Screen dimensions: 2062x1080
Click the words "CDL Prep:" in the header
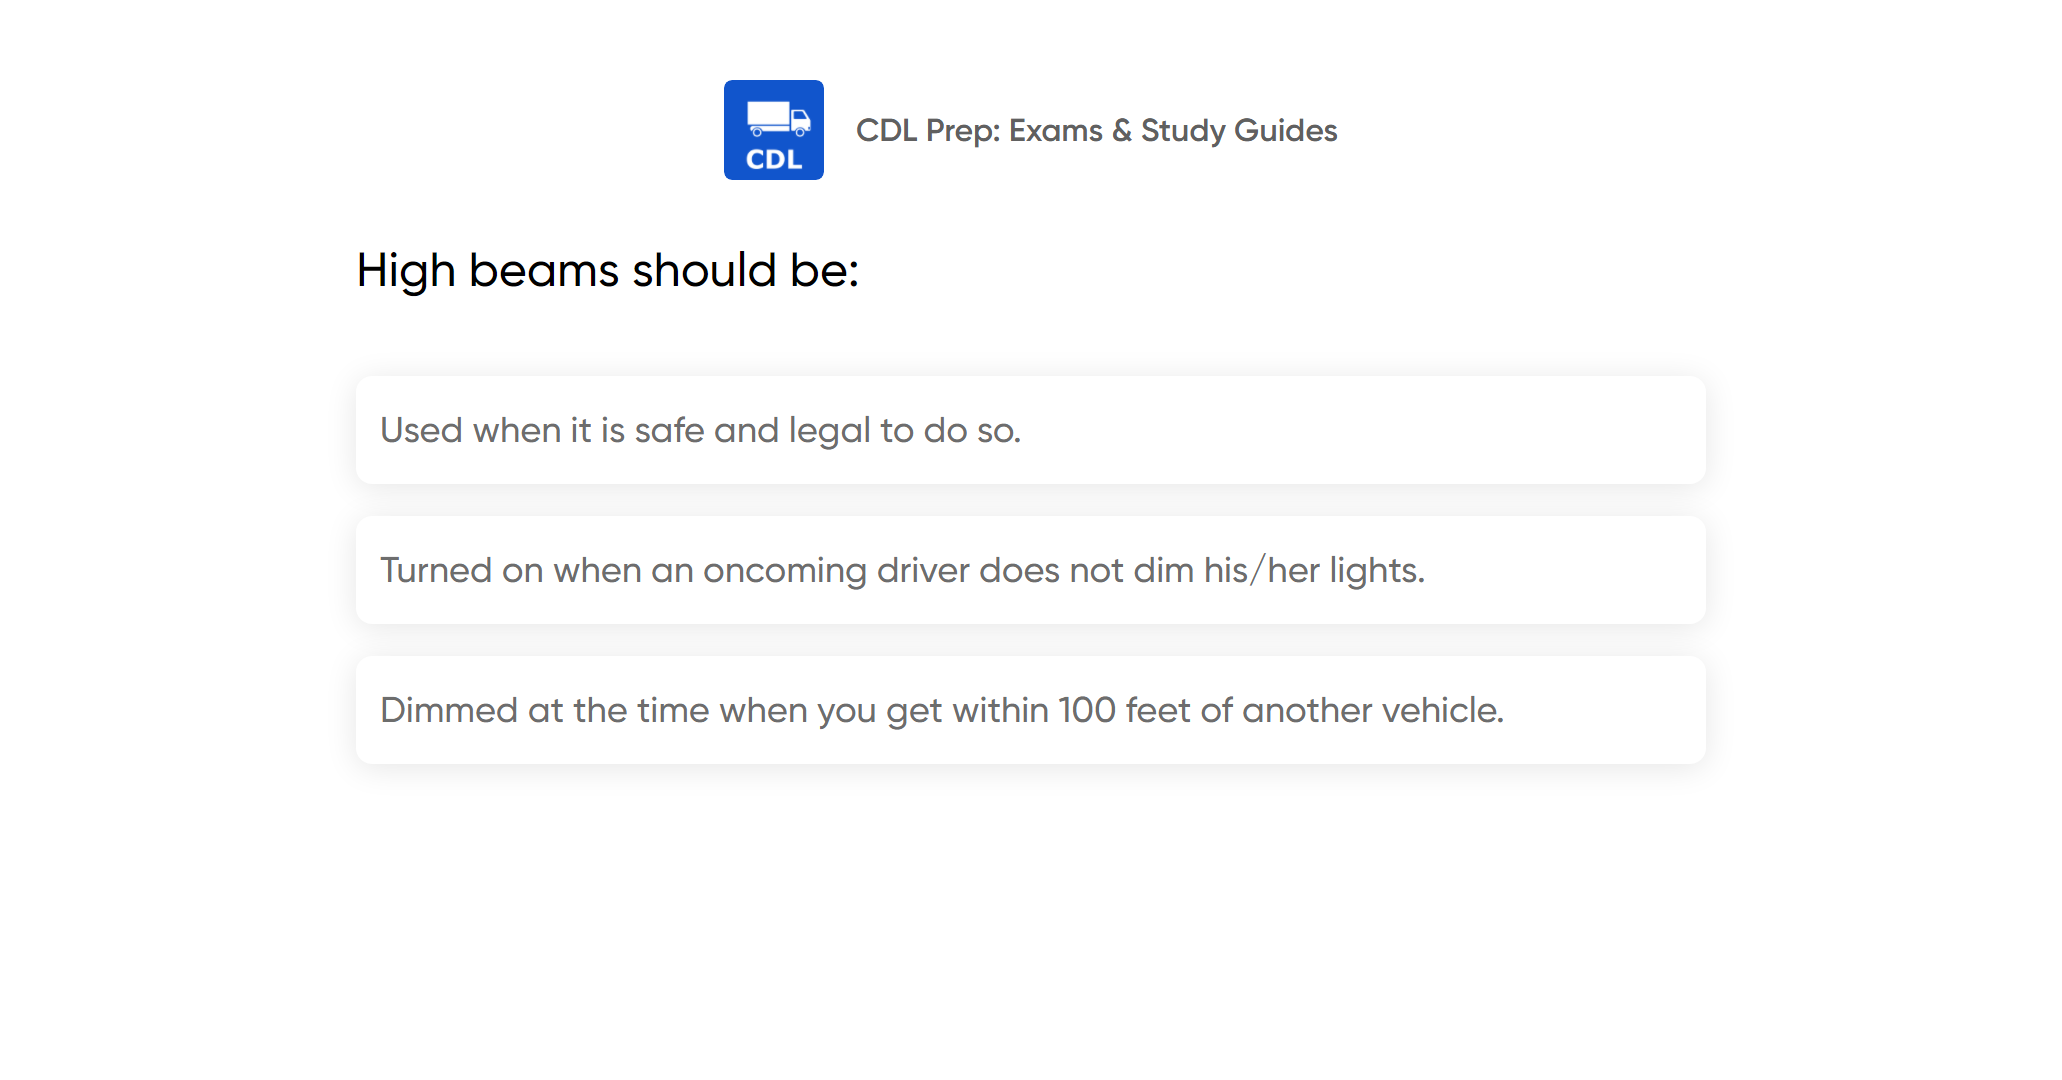click(x=928, y=130)
